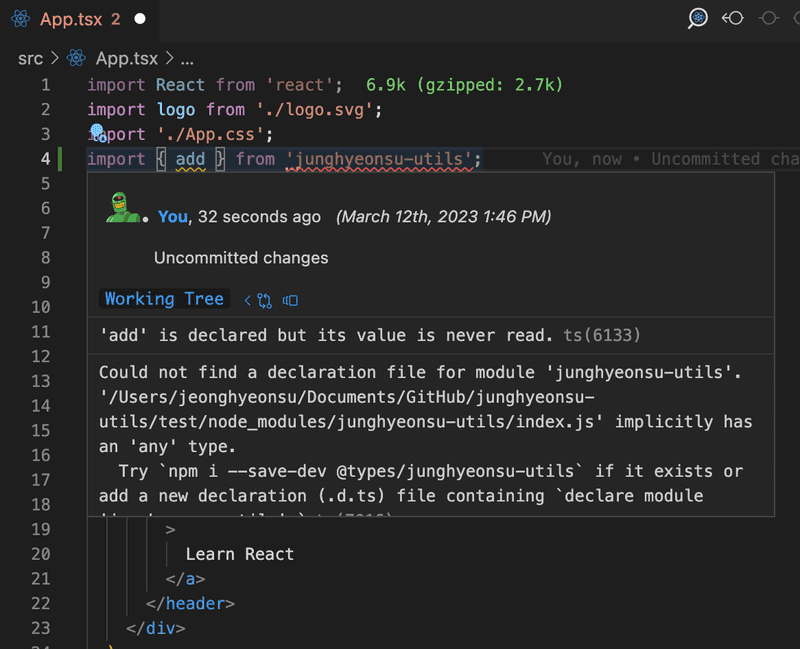This screenshot has height=649, width=800.
Task: Click the './App.css' string on line 3
Action: (210, 134)
